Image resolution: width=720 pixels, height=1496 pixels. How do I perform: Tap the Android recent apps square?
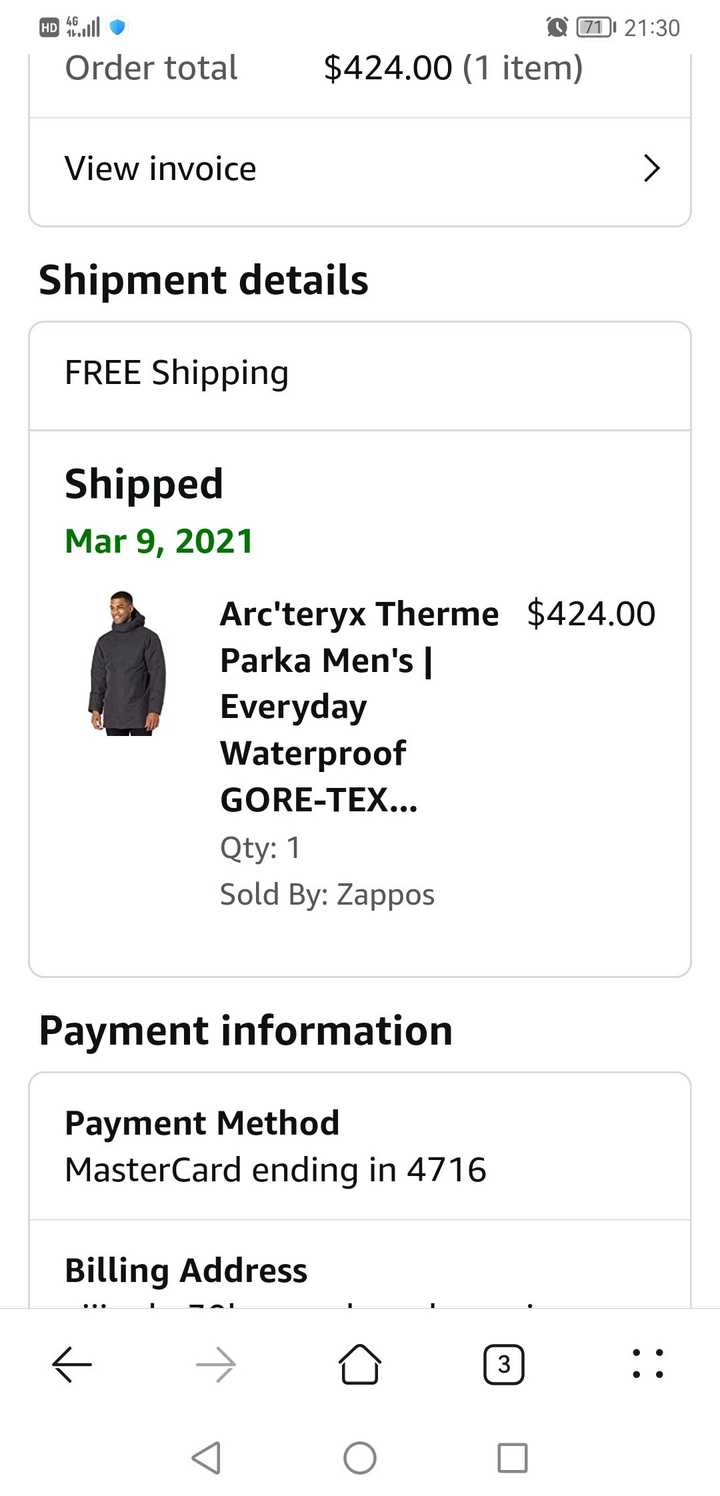point(512,1458)
